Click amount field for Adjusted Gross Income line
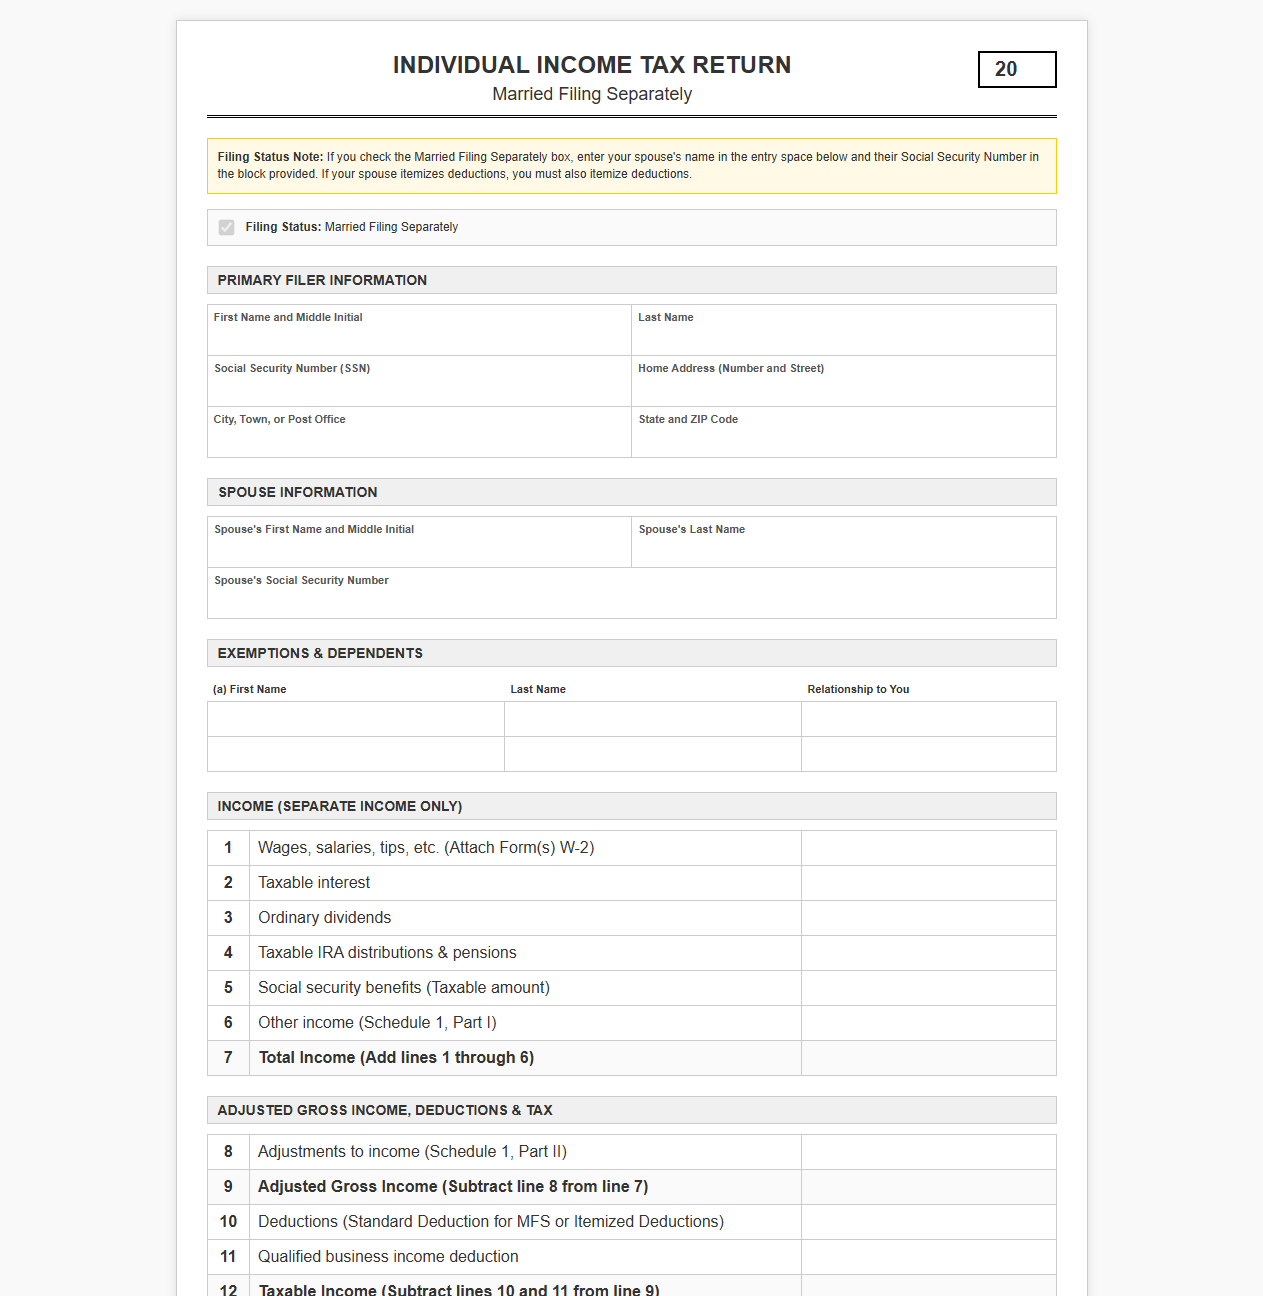Screen dimensions: 1263x1296 pyautogui.click(x=929, y=1187)
